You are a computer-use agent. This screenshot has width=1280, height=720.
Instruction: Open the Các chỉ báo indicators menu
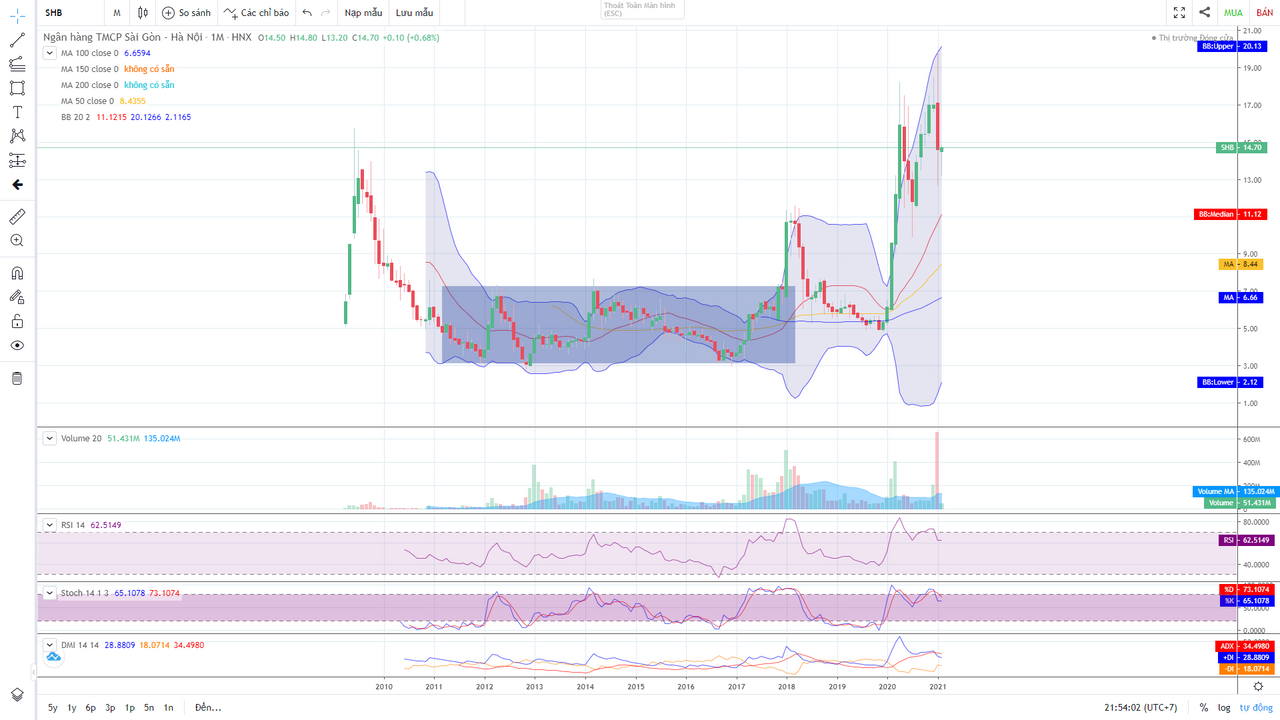click(257, 13)
